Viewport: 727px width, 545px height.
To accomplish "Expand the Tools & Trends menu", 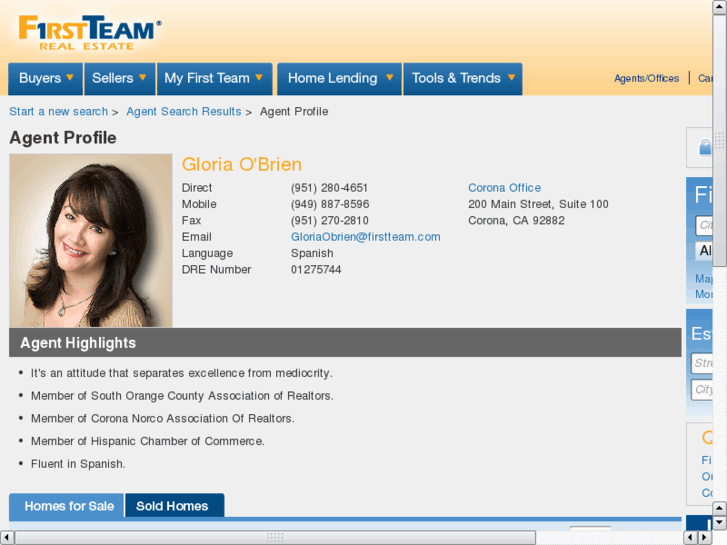I will pyautogui.click(x=463, y=78).
